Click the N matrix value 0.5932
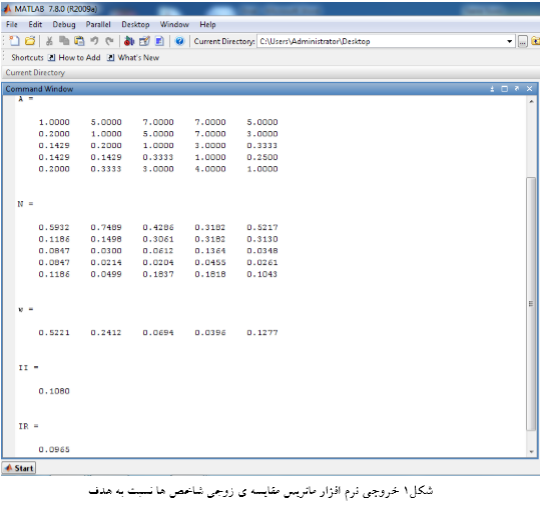542x514 pixels. click(x=54, y=227)
